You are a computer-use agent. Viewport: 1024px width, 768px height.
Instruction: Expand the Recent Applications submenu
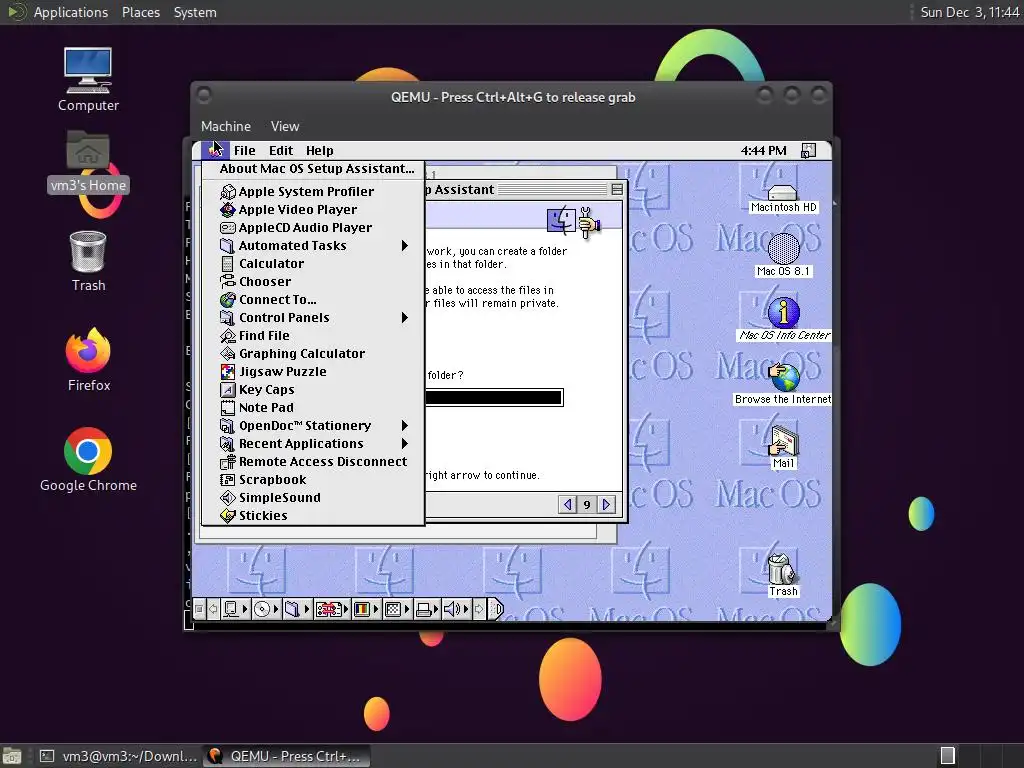pos(313,443)
